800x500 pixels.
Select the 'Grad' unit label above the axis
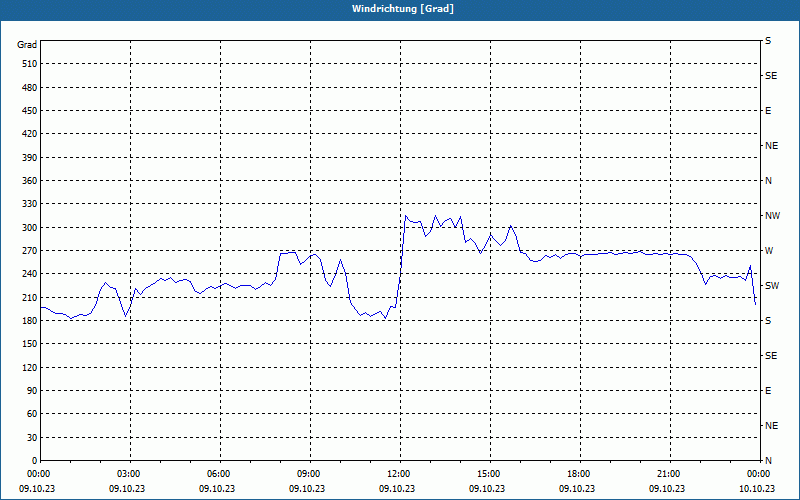tap(27, 45)
